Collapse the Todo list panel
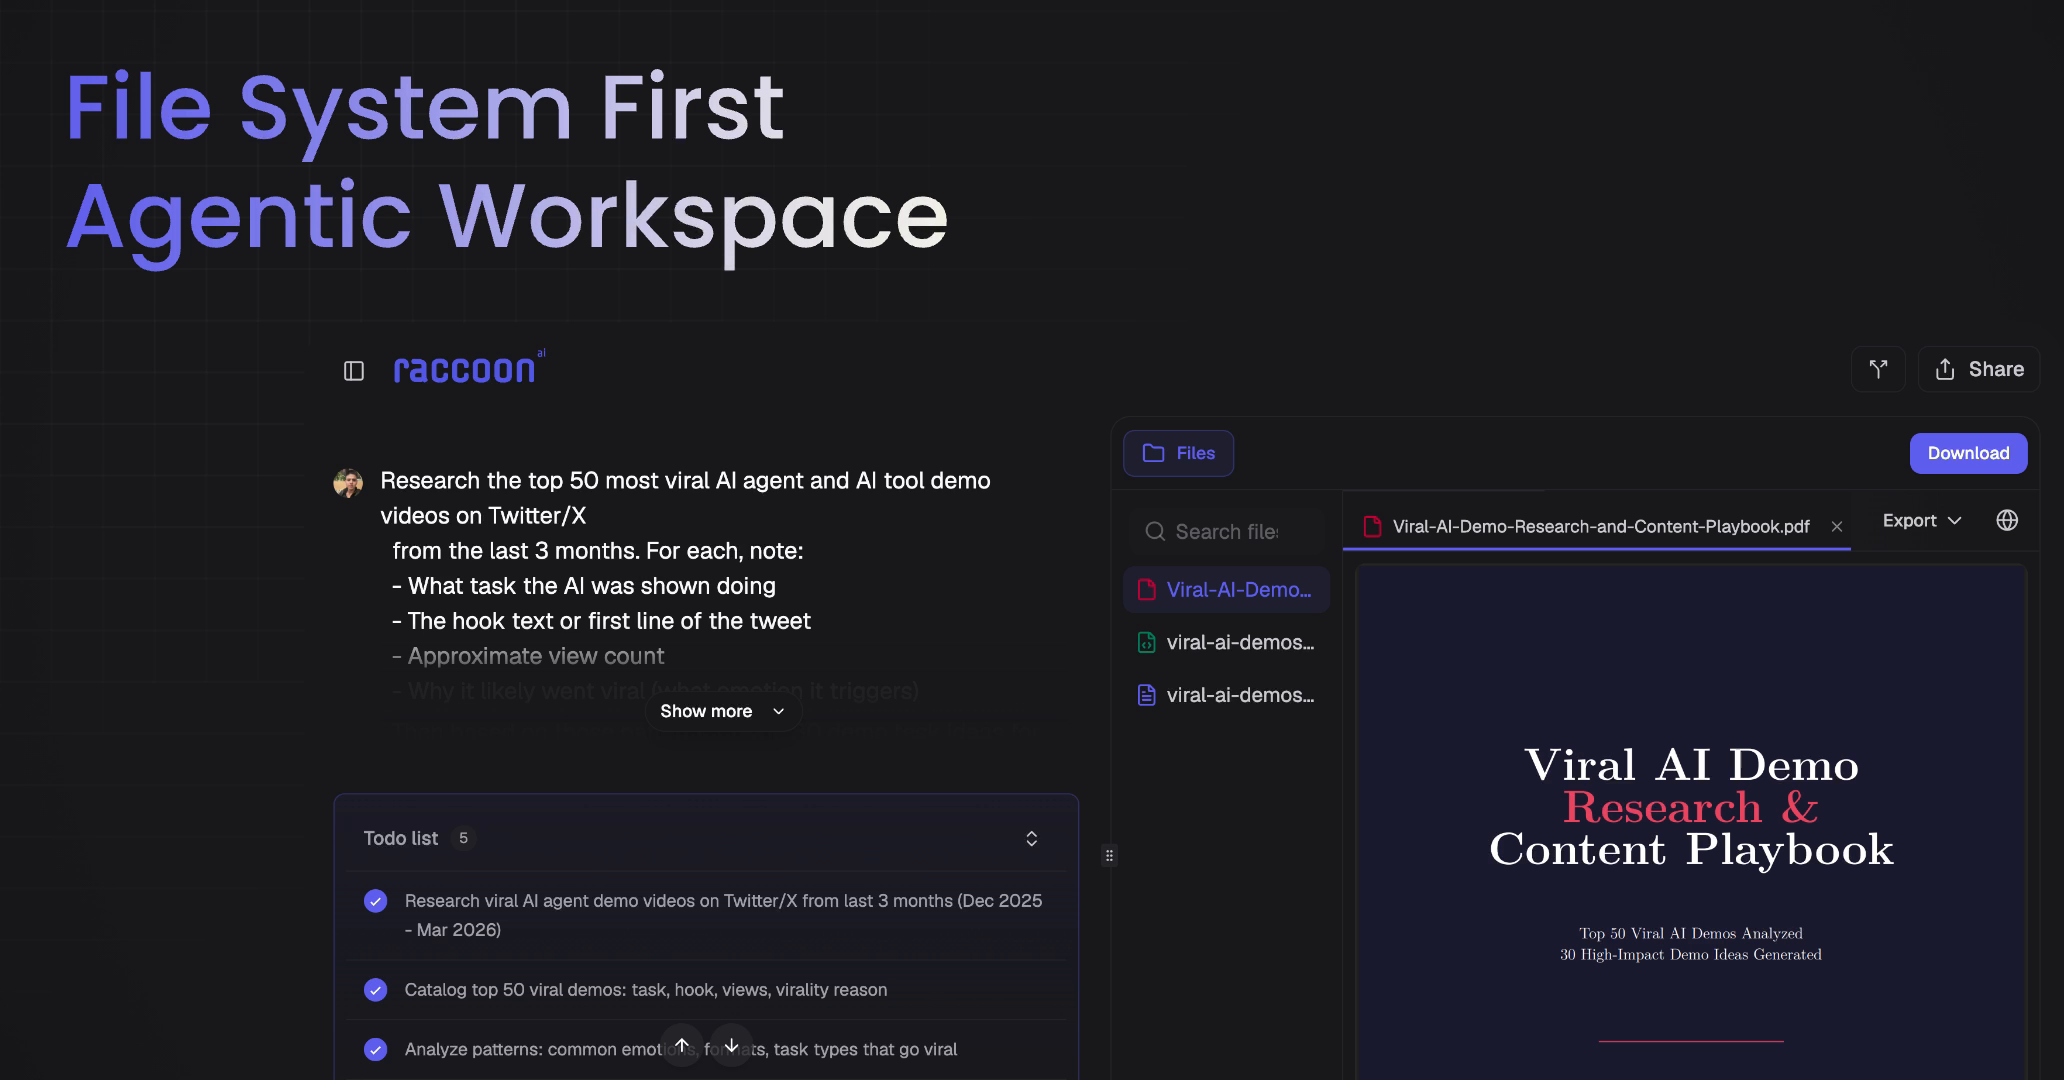Image resolution: width=2064 pixels, height=1080 pixels. click(x=1031, y=838)
